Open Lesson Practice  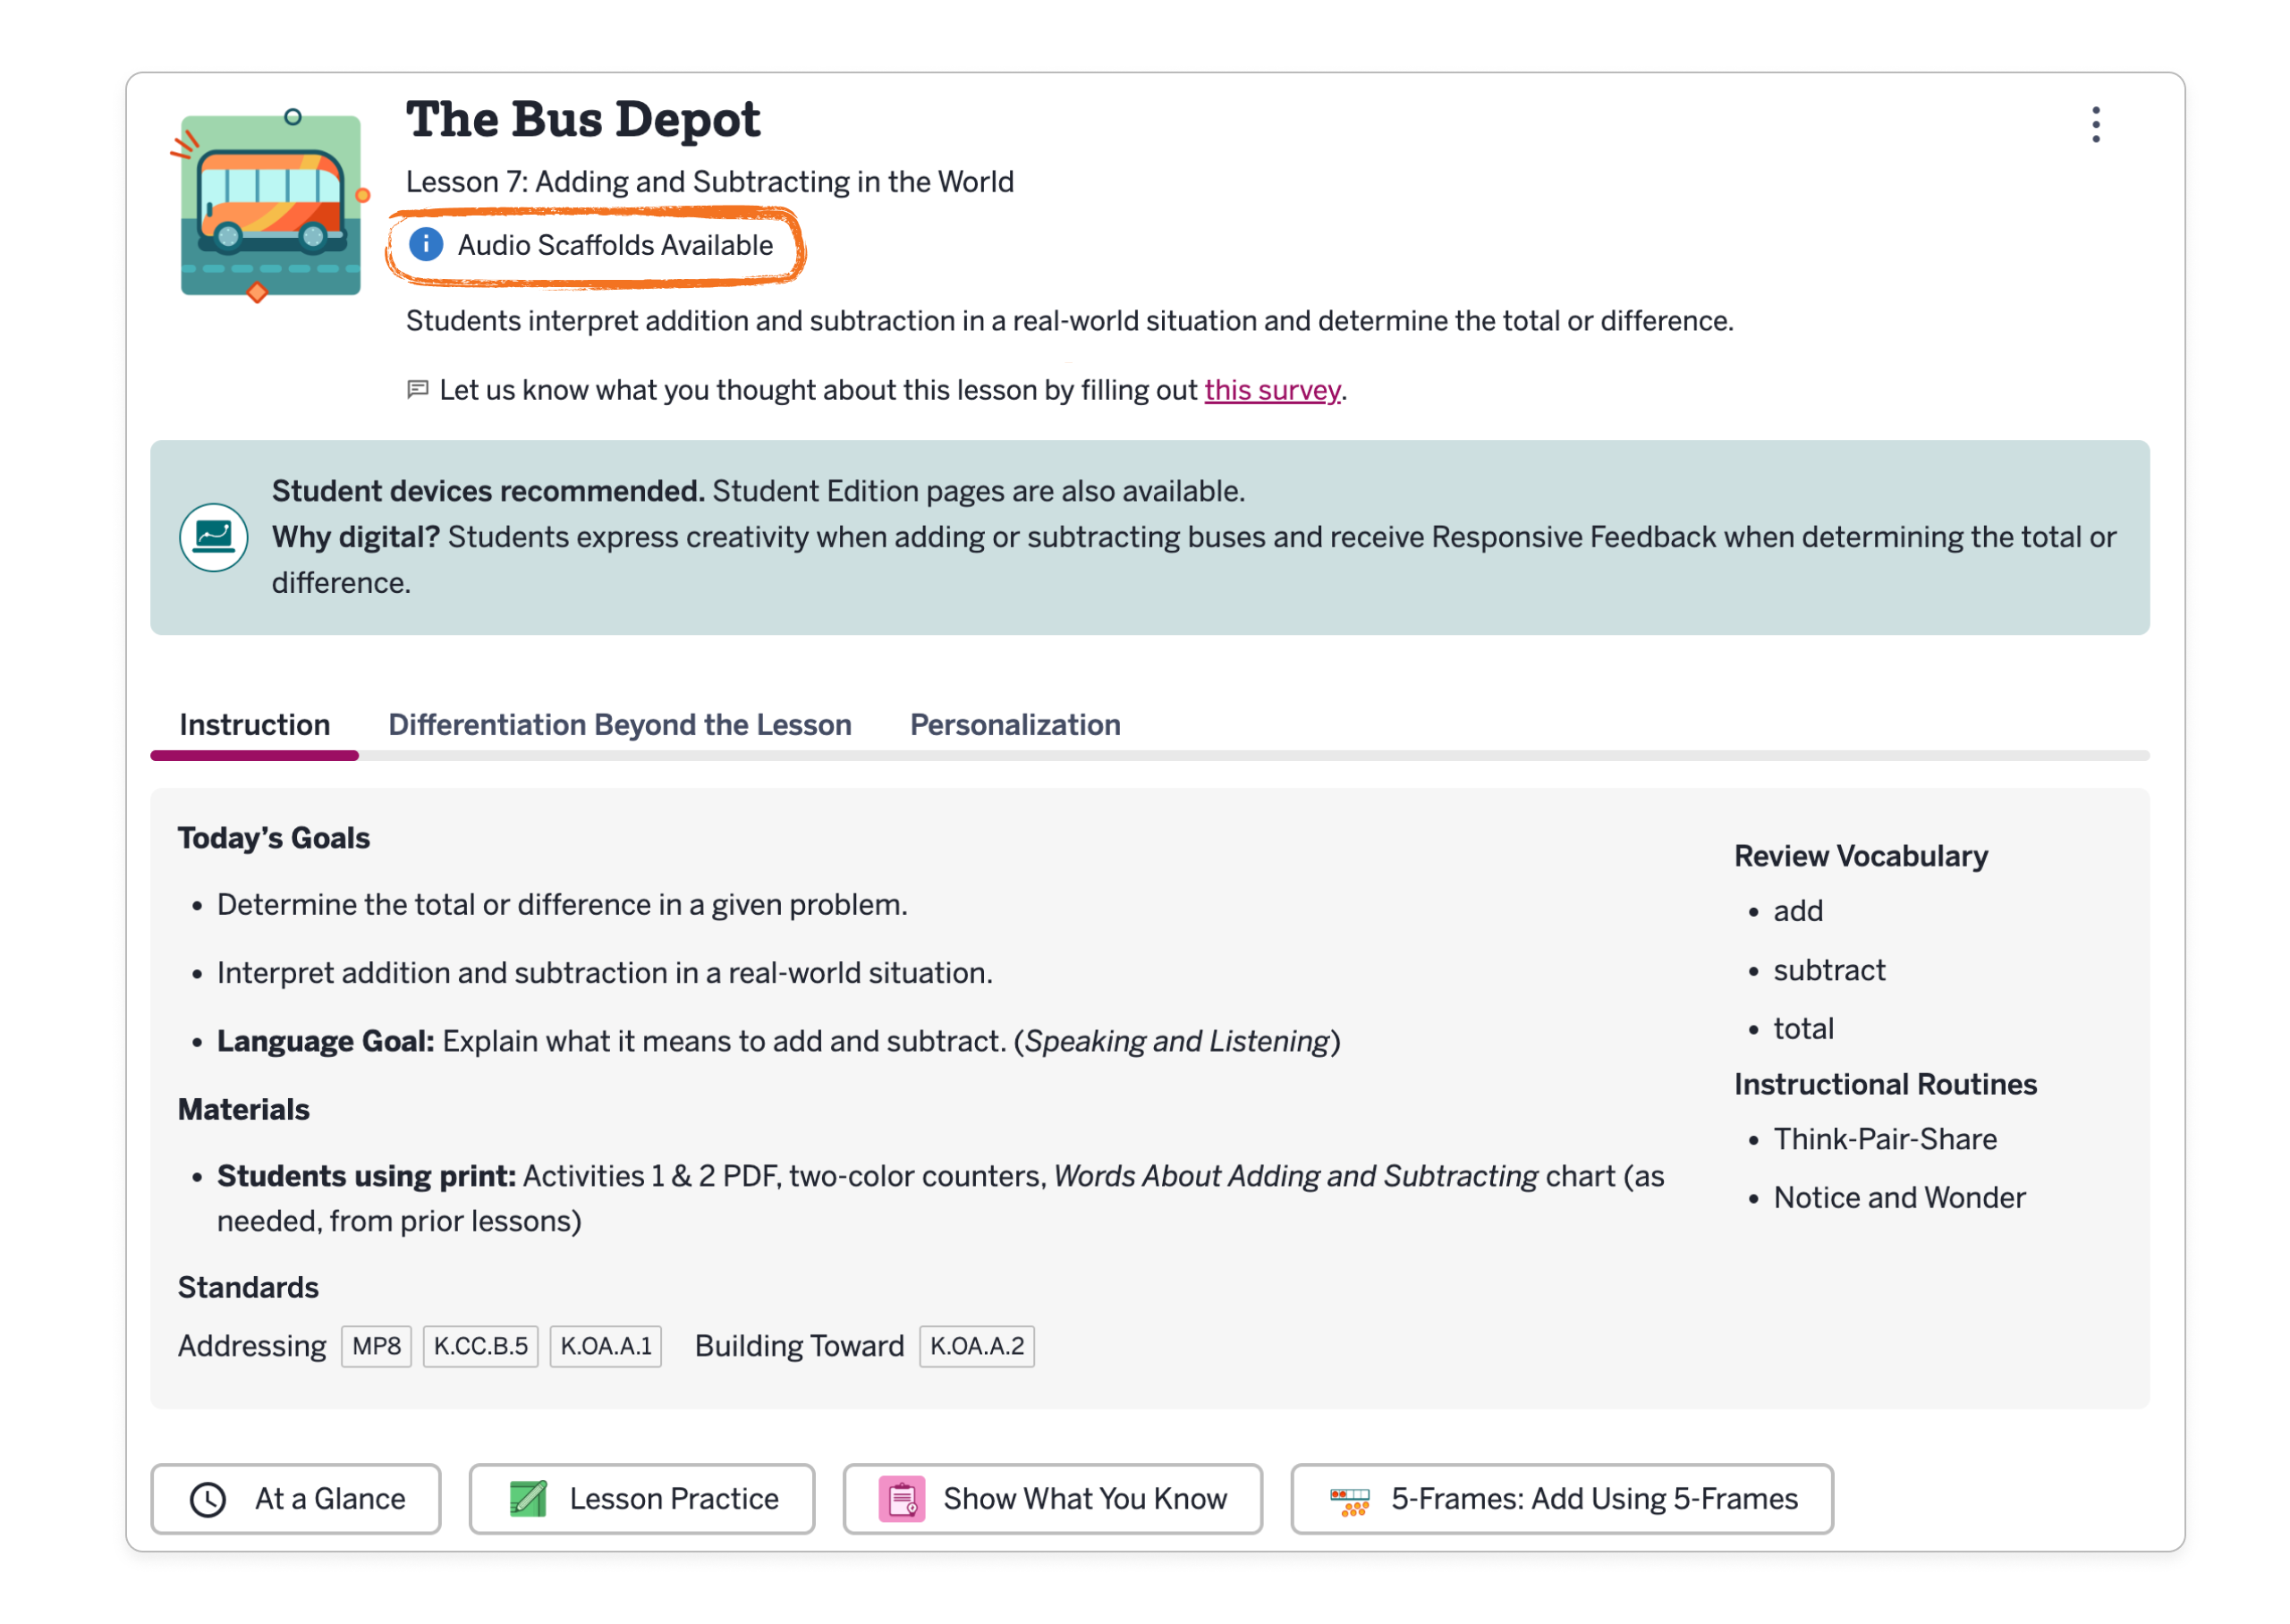tap(641, 1499)
